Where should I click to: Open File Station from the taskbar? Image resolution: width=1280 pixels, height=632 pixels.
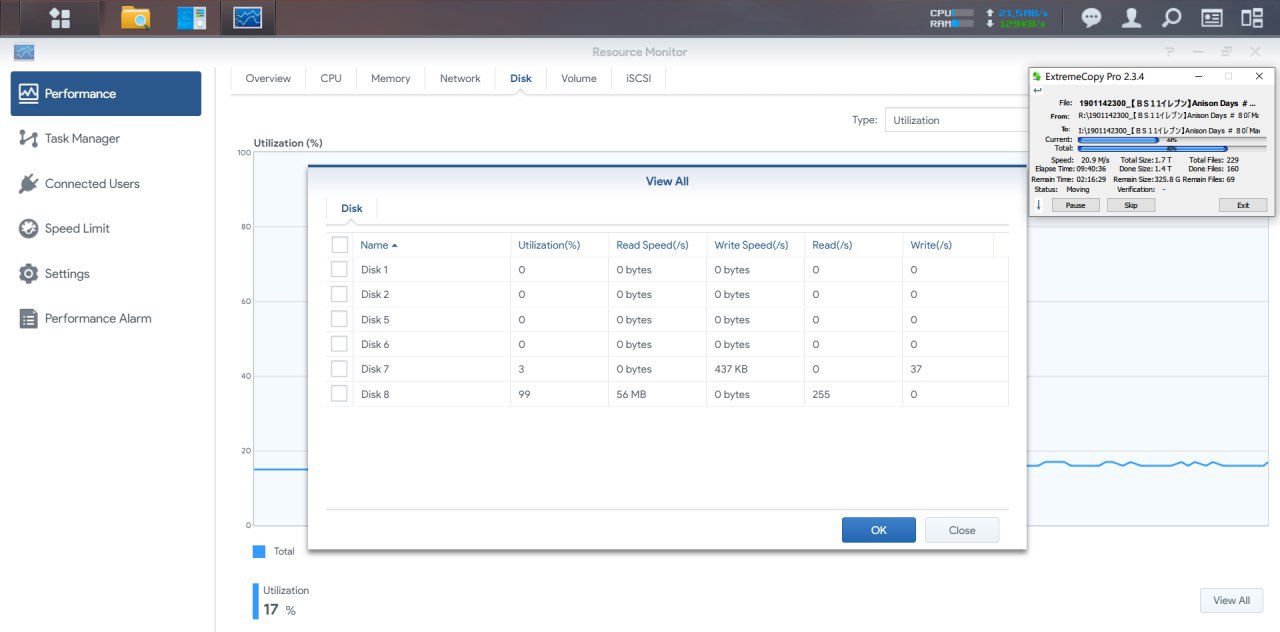(x=135, y=18)
